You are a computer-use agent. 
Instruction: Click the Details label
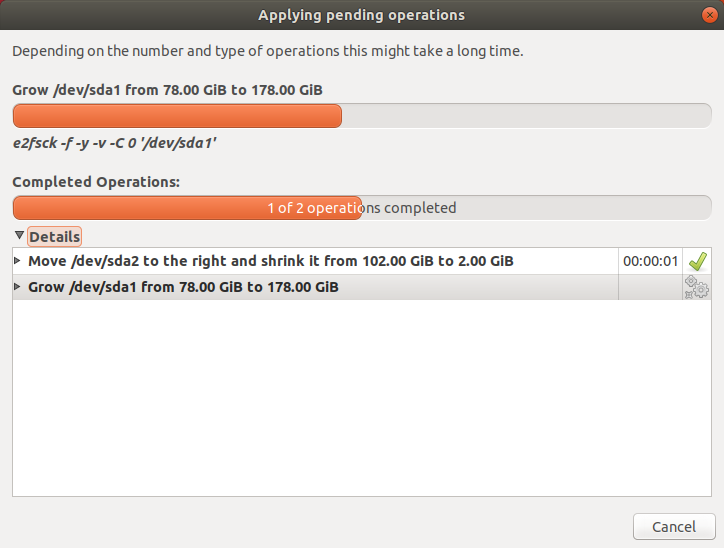(x=54, y=237)
